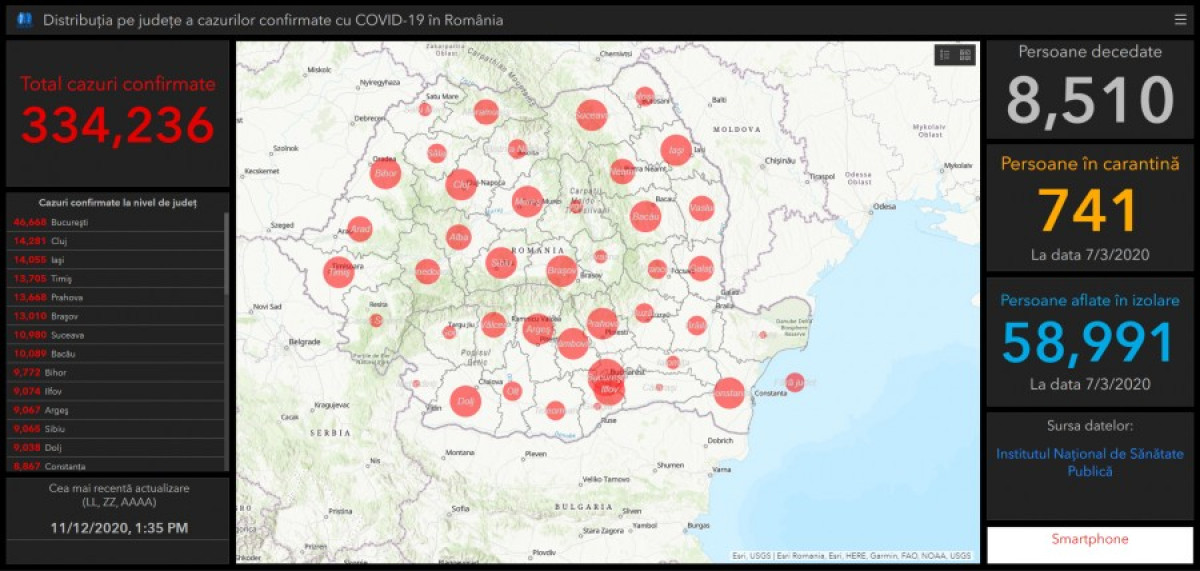This screenshot has width=1200, height=571.
Task: Open the Institutul Național de Sănătate Publică link
Action: pyautogui.click(x=1089, y=462)
